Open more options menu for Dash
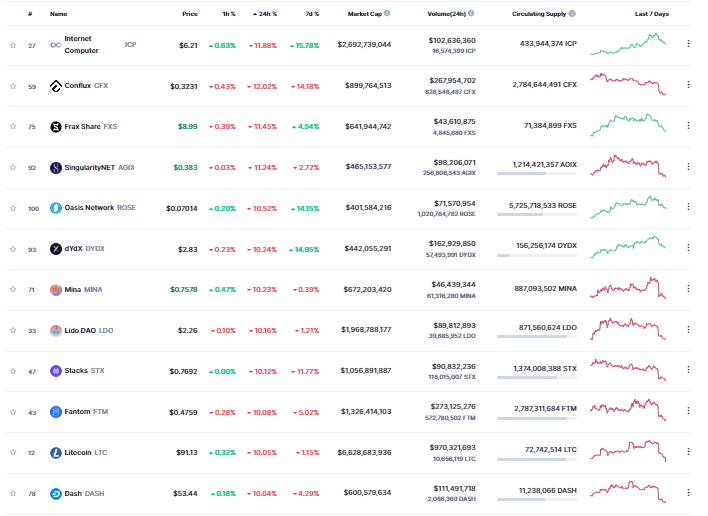Viewport: 708px width, 516px height. point(688,493)
